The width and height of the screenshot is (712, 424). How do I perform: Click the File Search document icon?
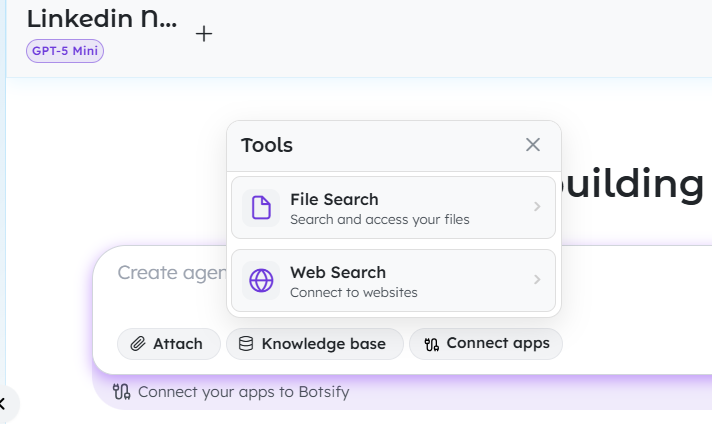(x=261, y=207)
